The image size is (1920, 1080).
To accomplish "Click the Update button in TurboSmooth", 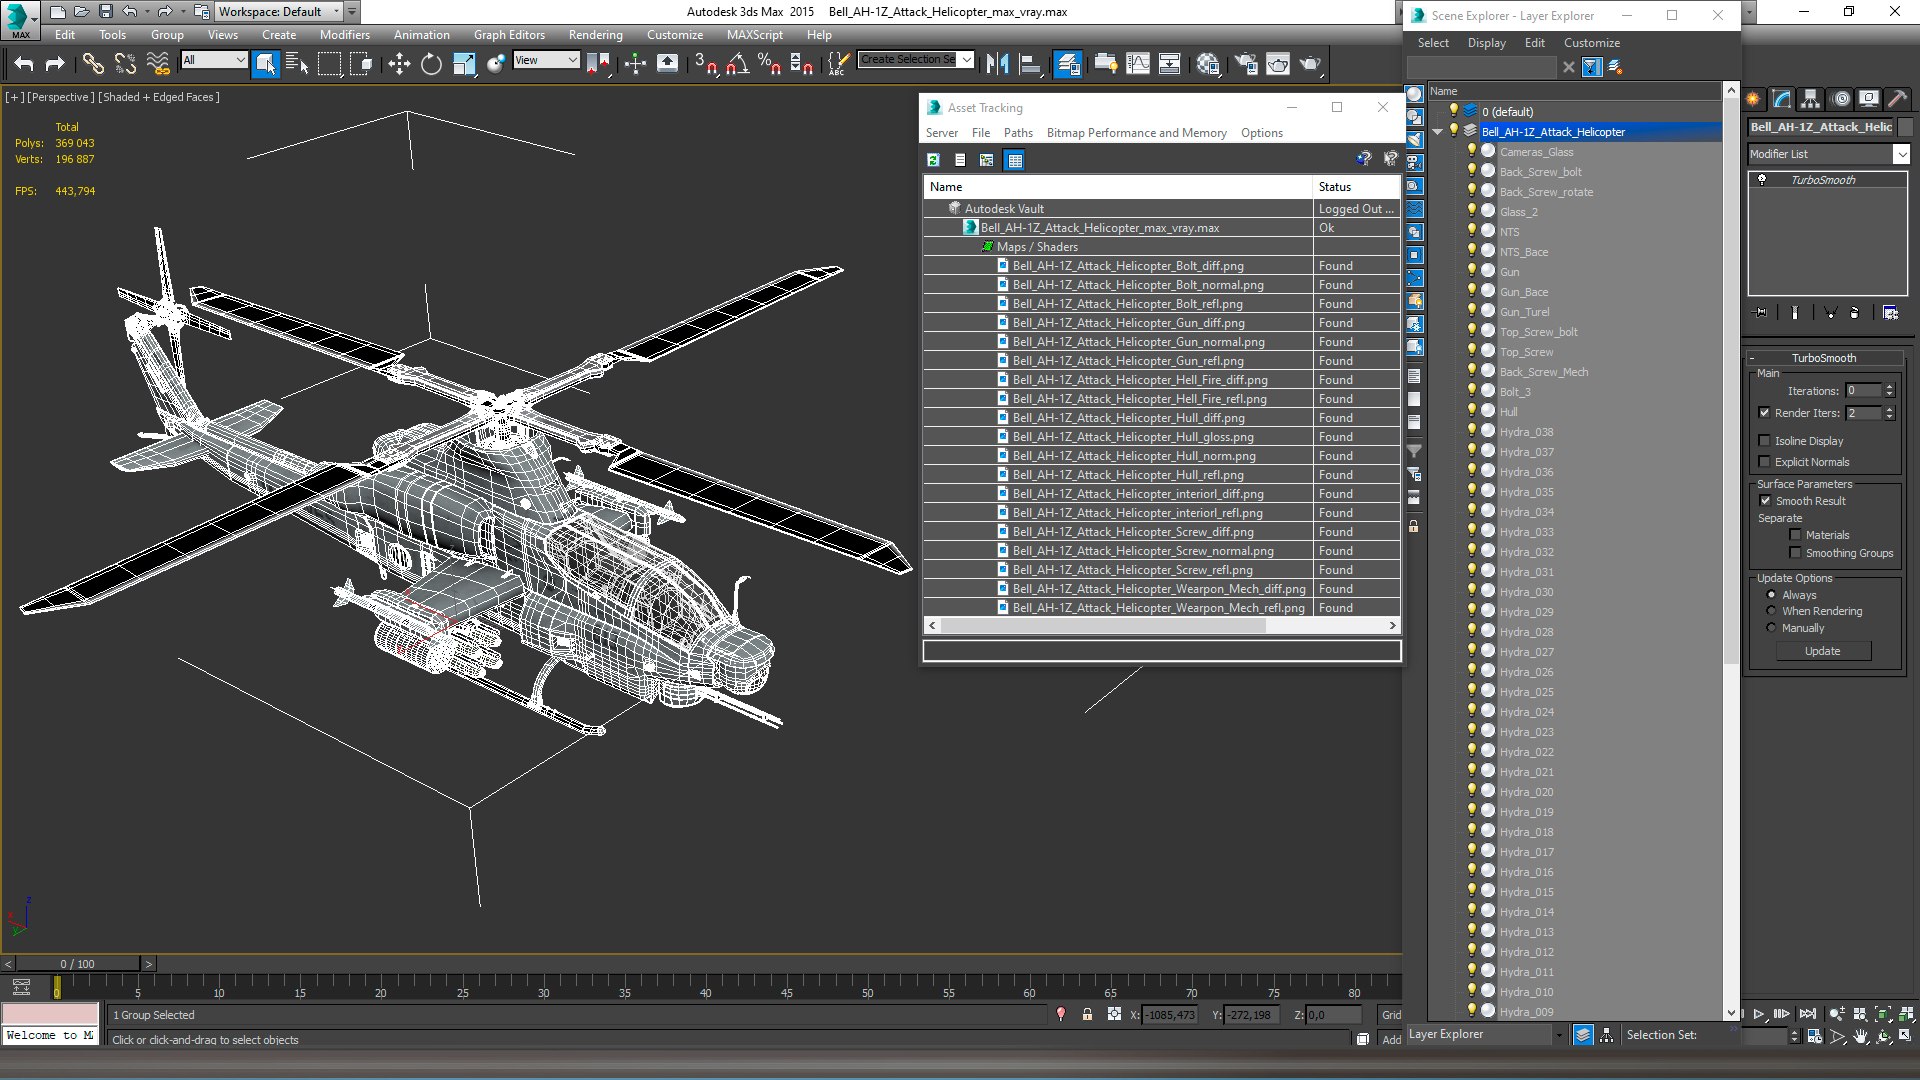I will [x=1822, y=651].
